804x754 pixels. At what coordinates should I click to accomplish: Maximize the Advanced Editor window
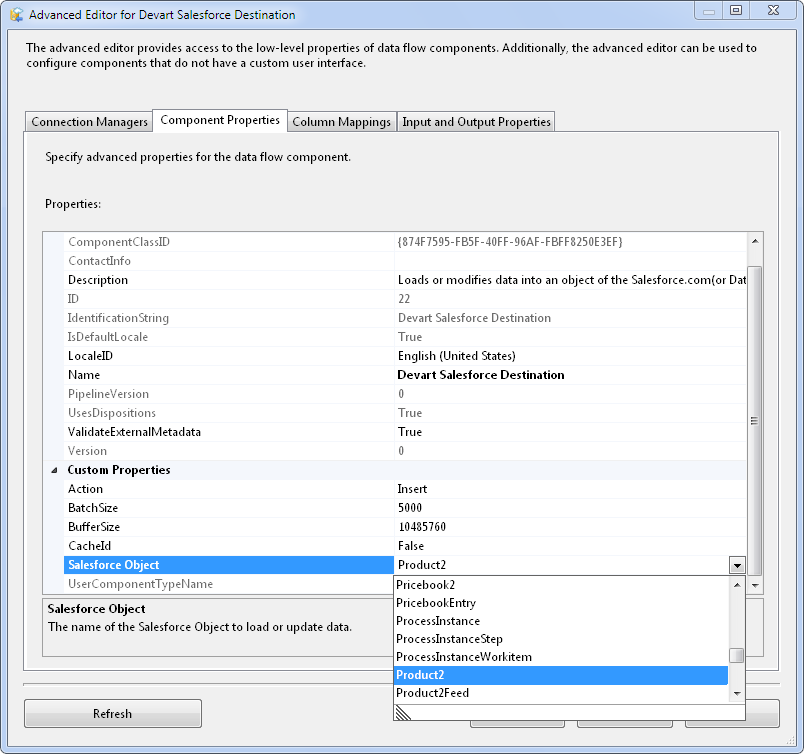coord(736,10)
